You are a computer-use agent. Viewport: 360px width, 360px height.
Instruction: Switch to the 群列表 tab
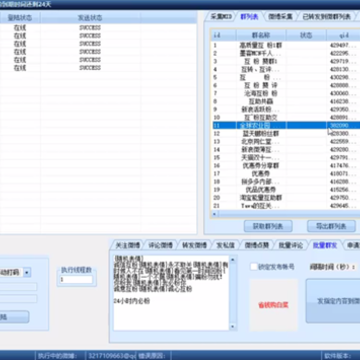point(249,17)
